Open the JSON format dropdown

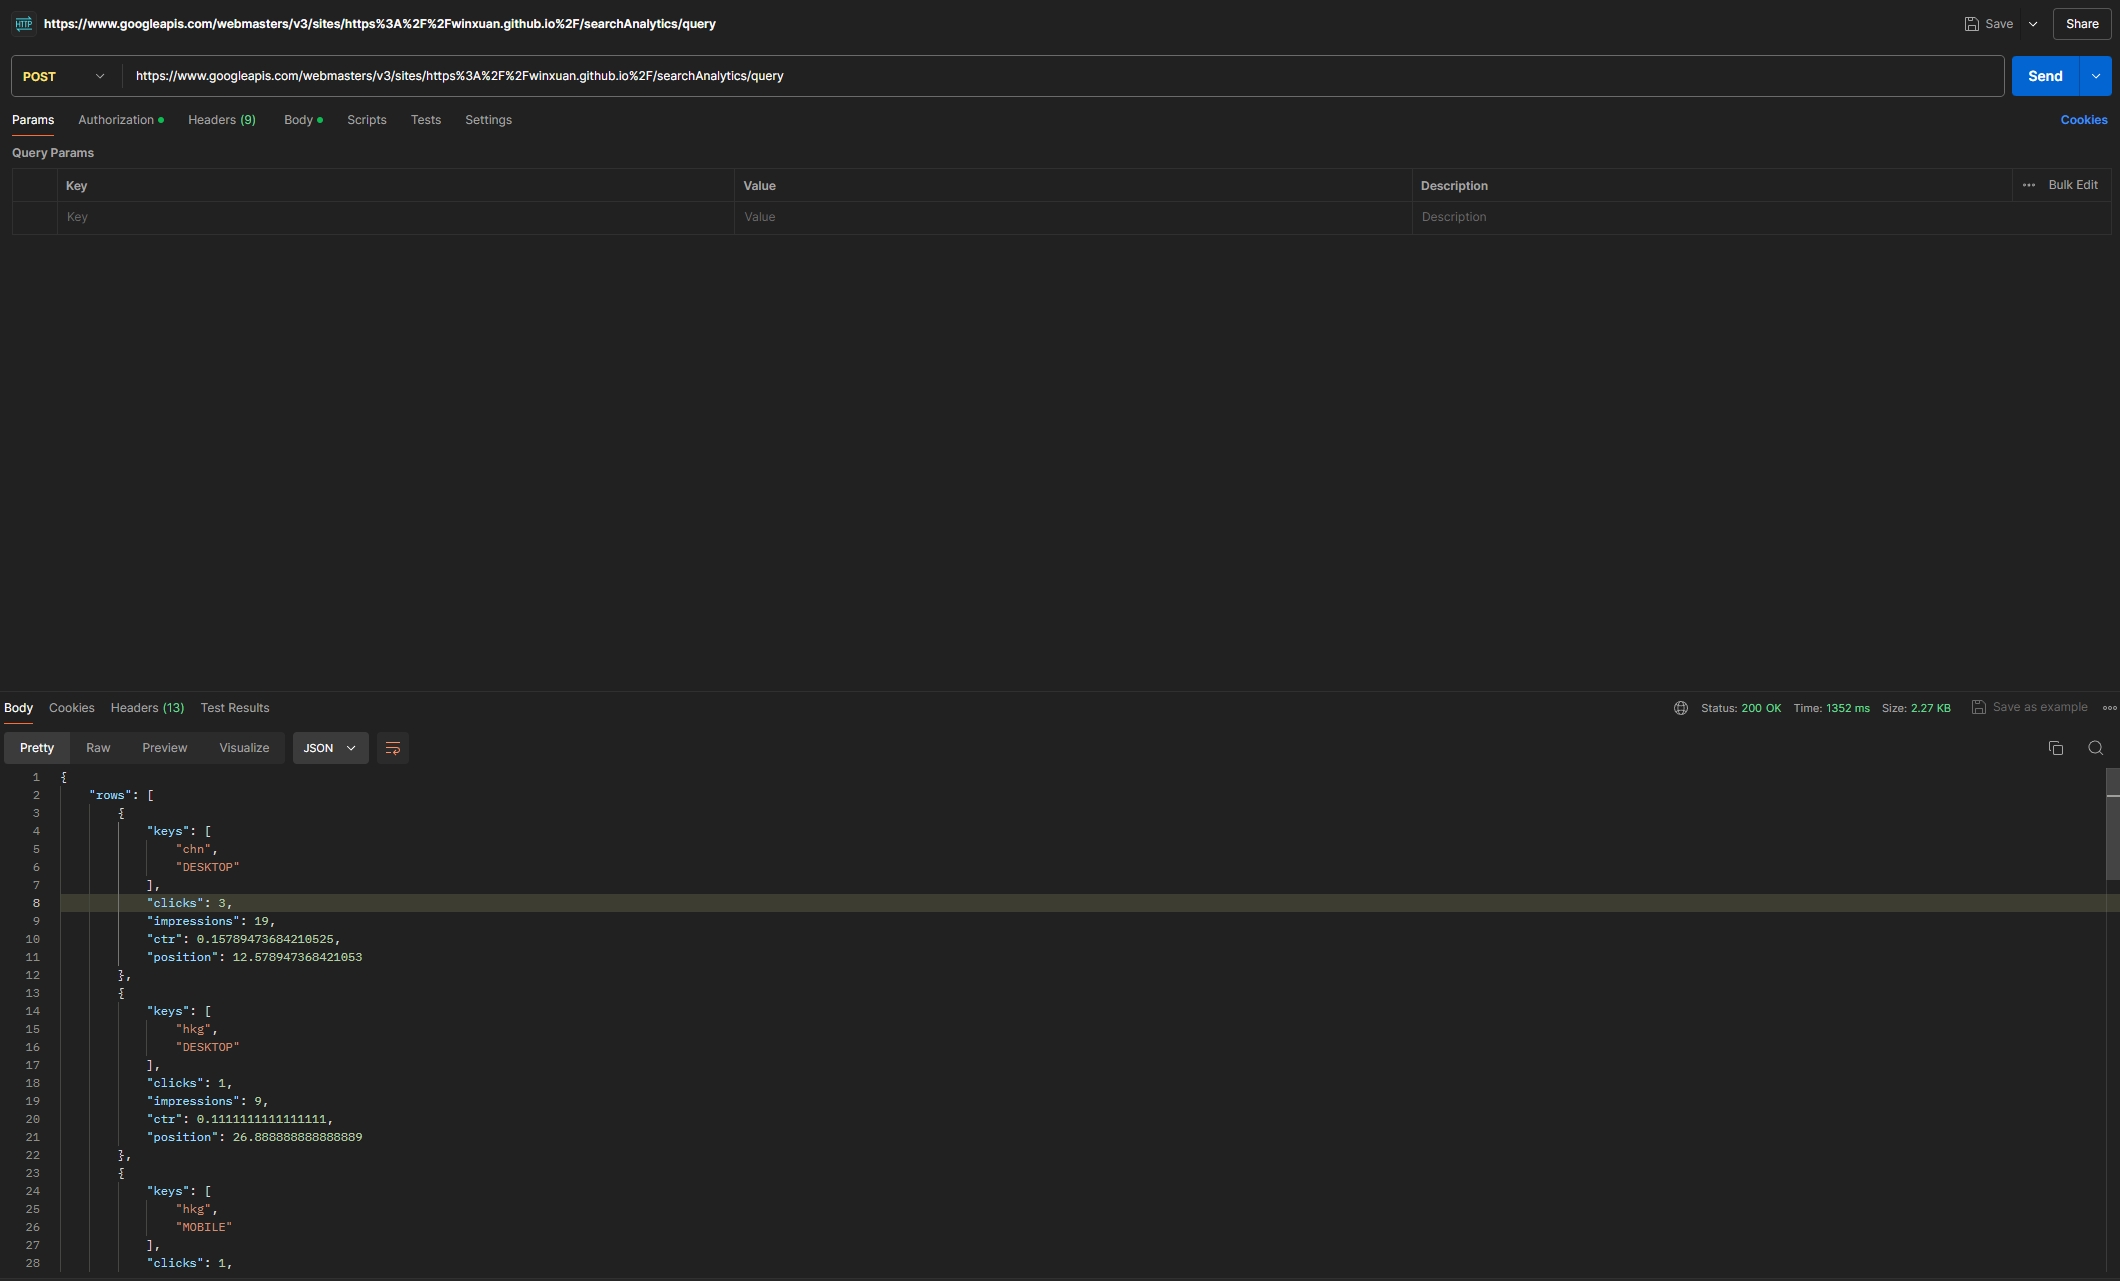(x=330, y=748)
